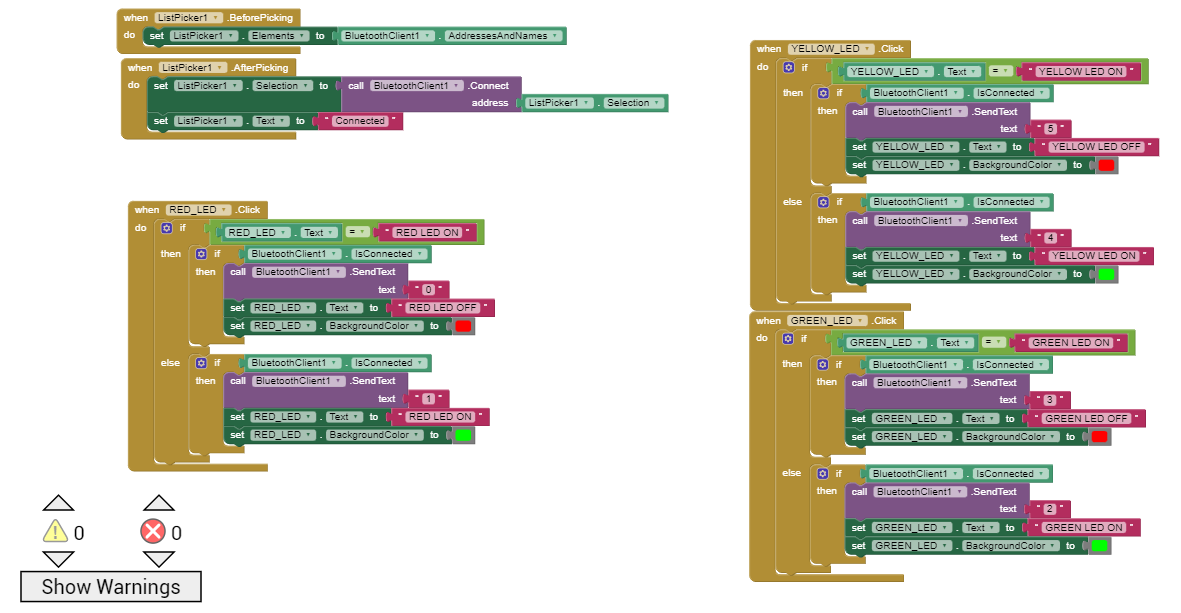Screen dimensions: 1181x613
Task: Open the AddressesAndNames property dropdown
Action: coord(503,35)
